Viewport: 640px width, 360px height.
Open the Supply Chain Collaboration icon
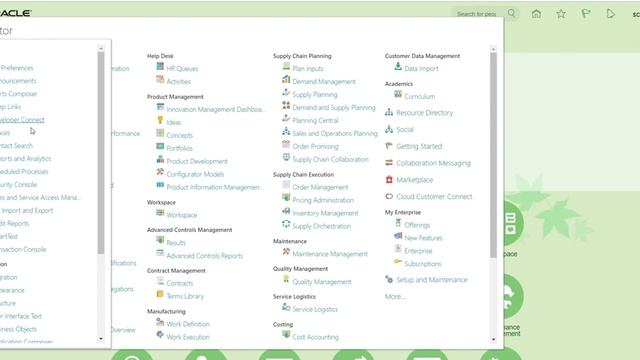click(286, 157)
